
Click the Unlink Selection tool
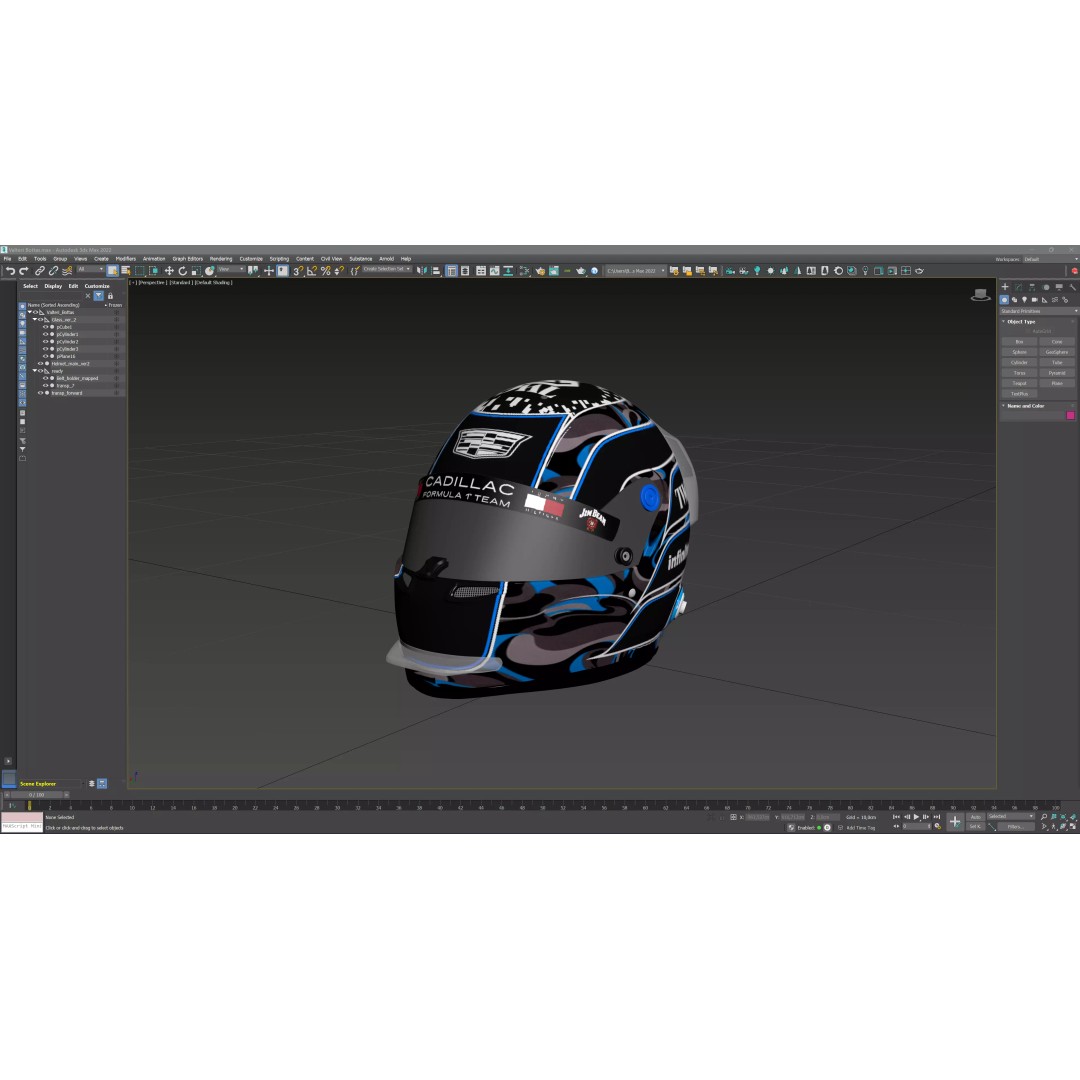(x=53, y=271)
